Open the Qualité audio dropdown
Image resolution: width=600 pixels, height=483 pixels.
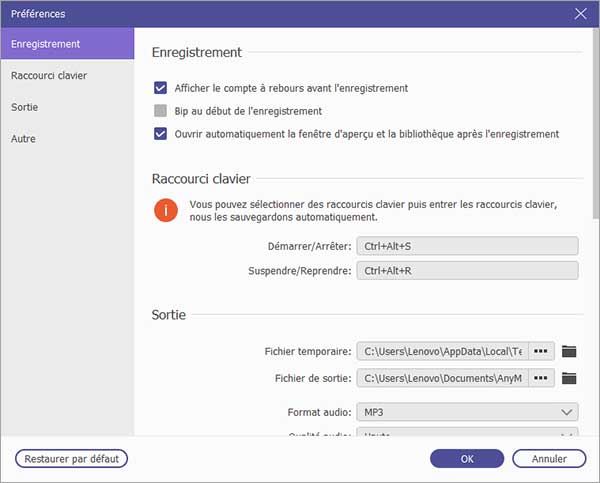click(468, 433)
